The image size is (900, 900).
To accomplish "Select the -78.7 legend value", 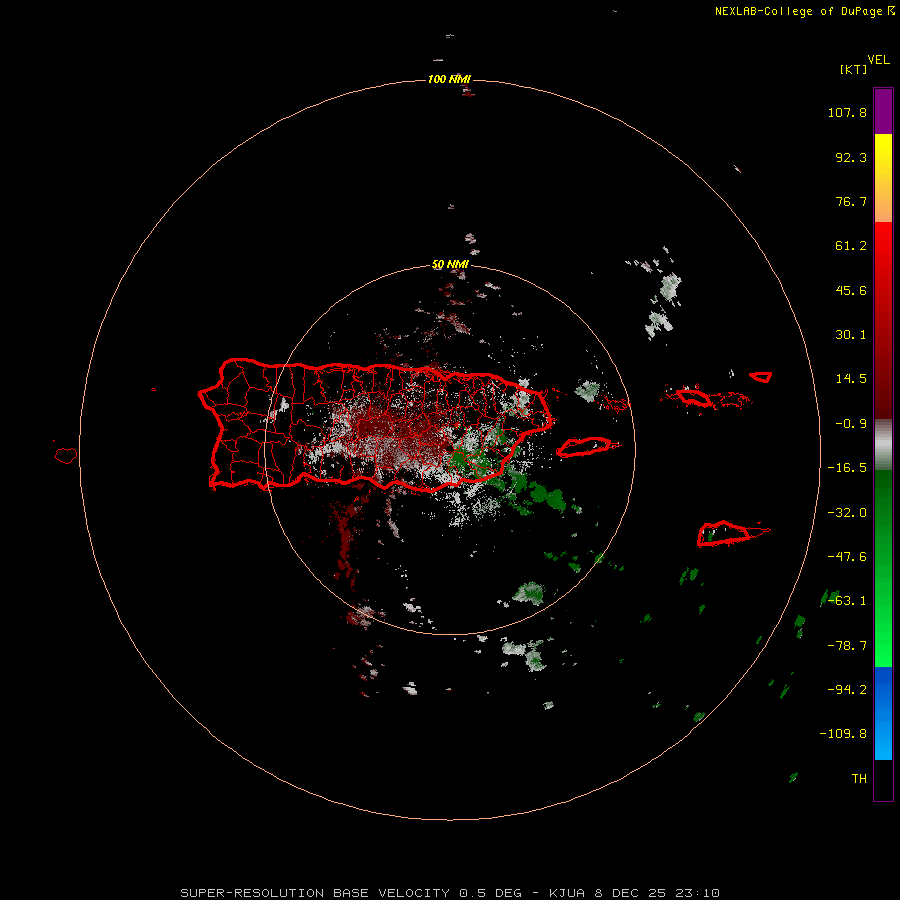I will point(847,646).
